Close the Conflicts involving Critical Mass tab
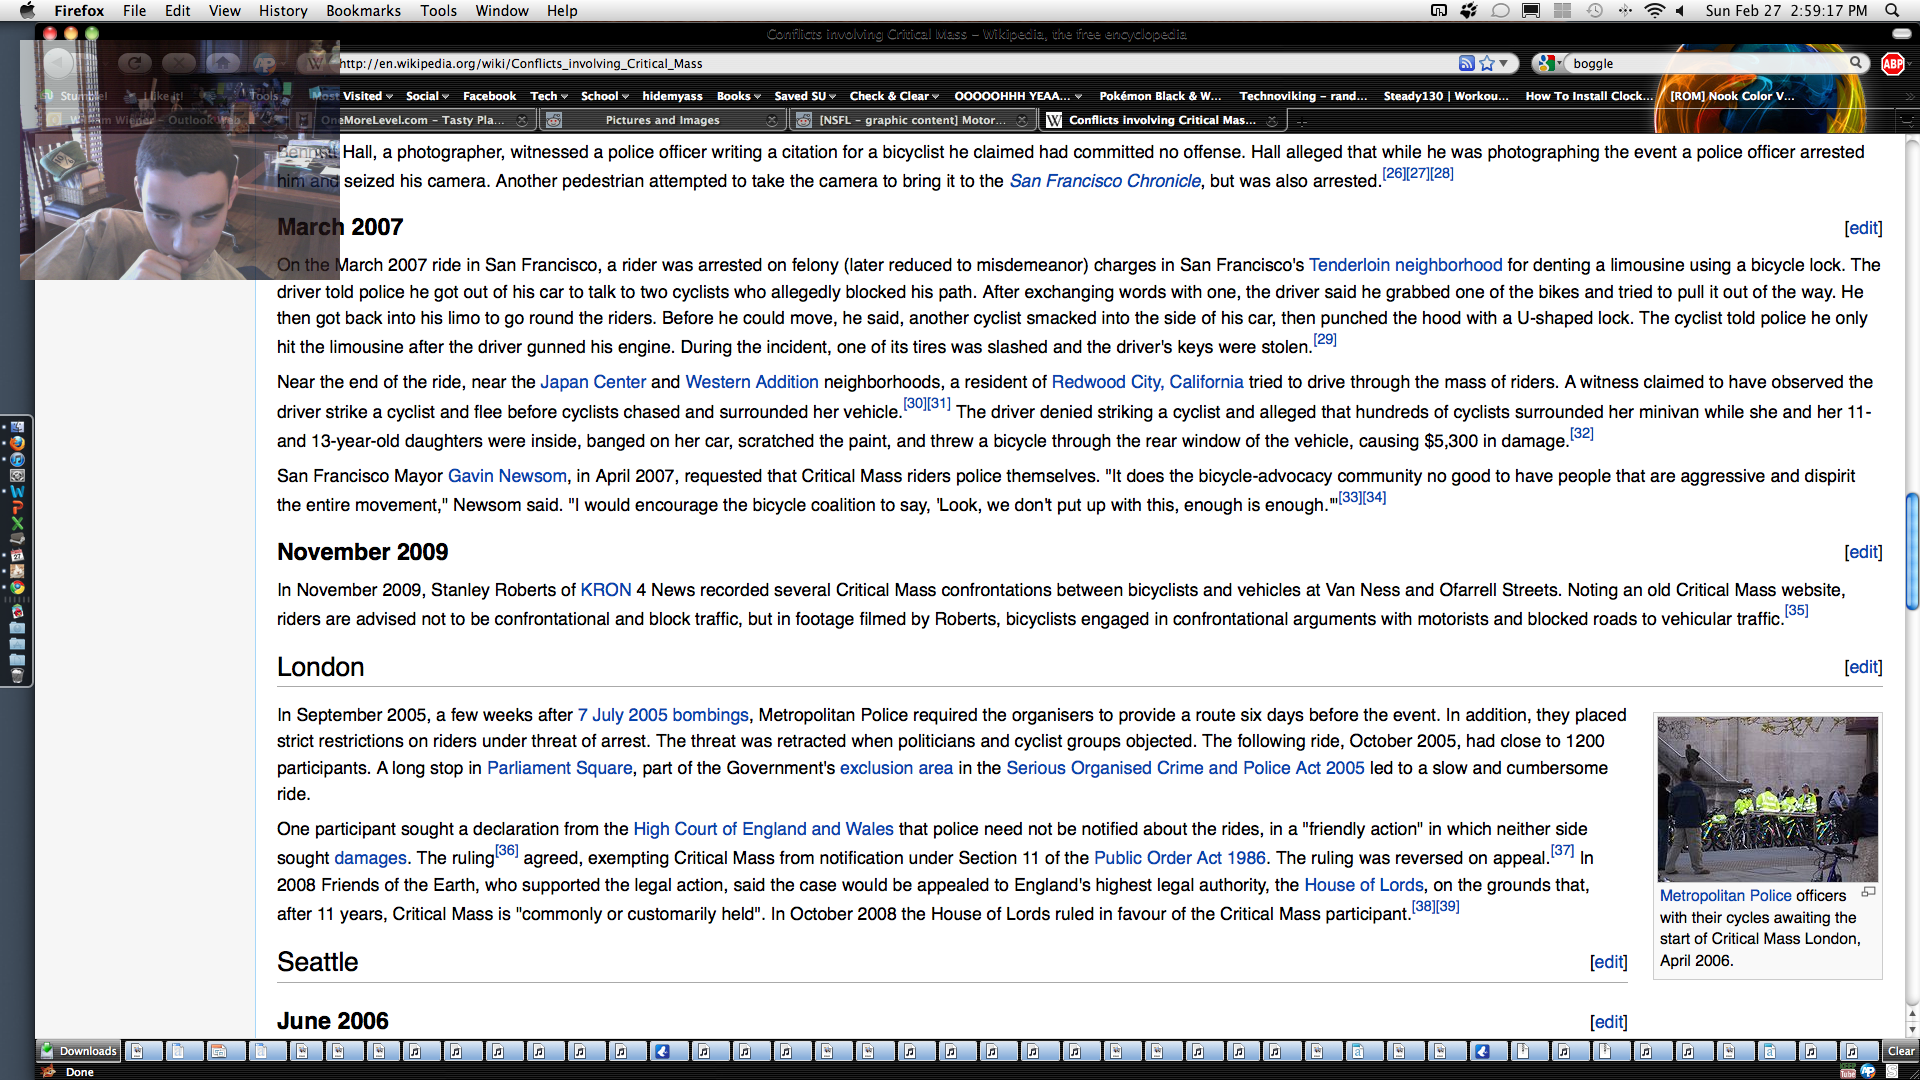 point(1272,120)
